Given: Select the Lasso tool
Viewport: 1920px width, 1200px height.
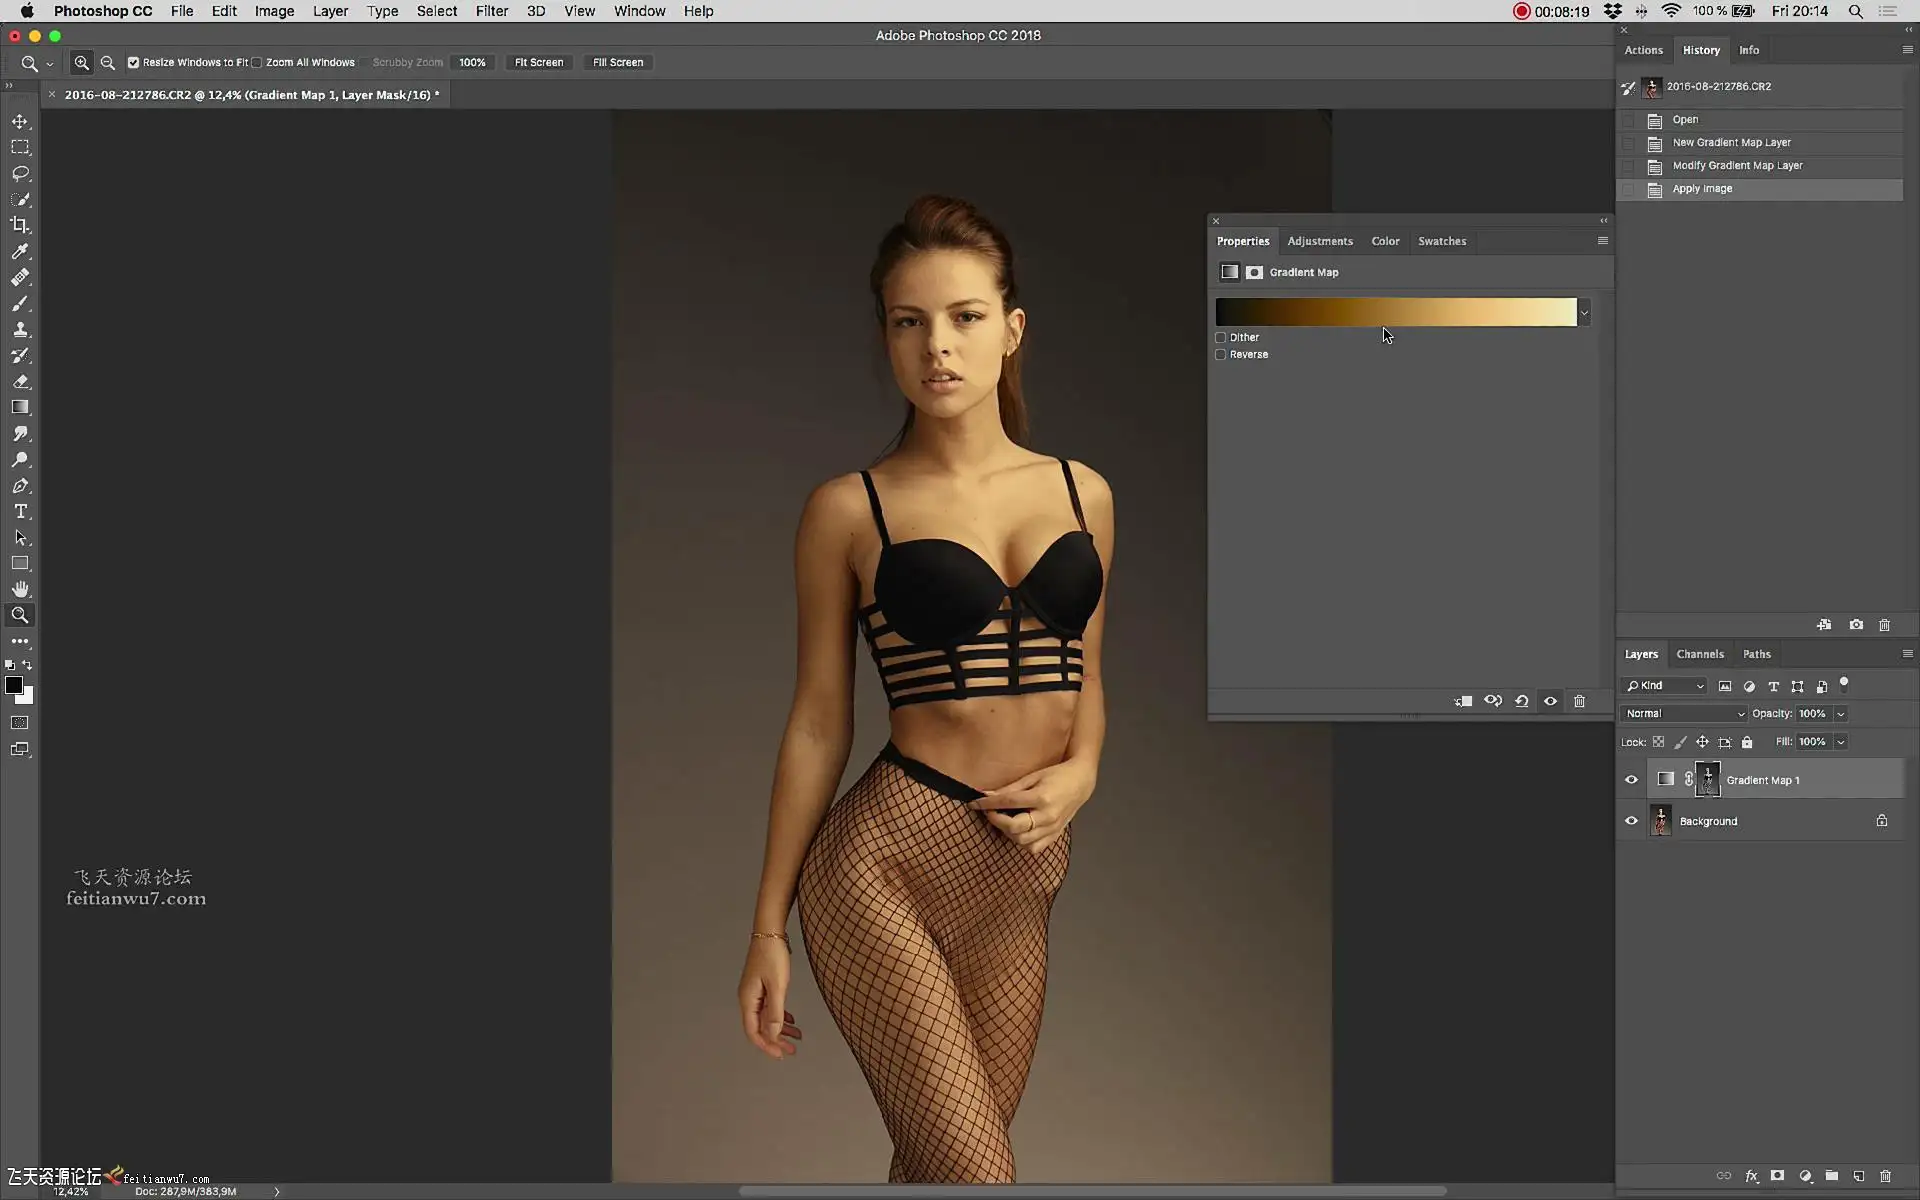Looking at the screenshot, I should [x=20, y=173].
